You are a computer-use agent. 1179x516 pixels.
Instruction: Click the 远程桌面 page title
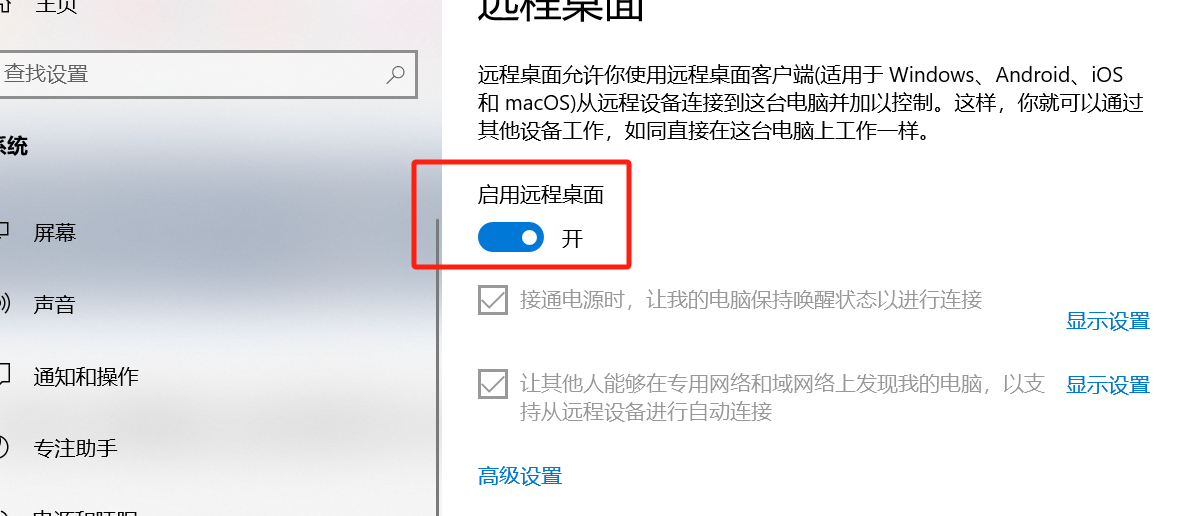[x=561, y=10]
